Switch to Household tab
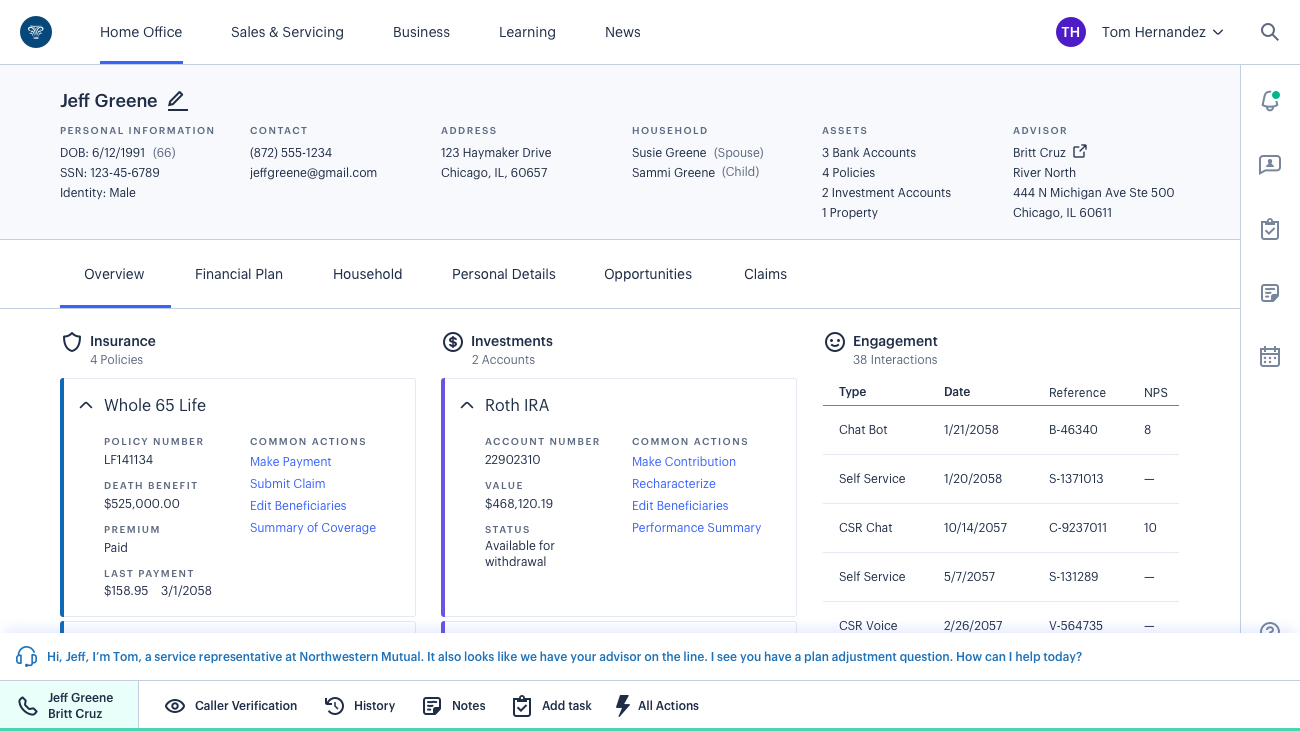Screen dimensions: 1300x731 click(x=368, y=274)
